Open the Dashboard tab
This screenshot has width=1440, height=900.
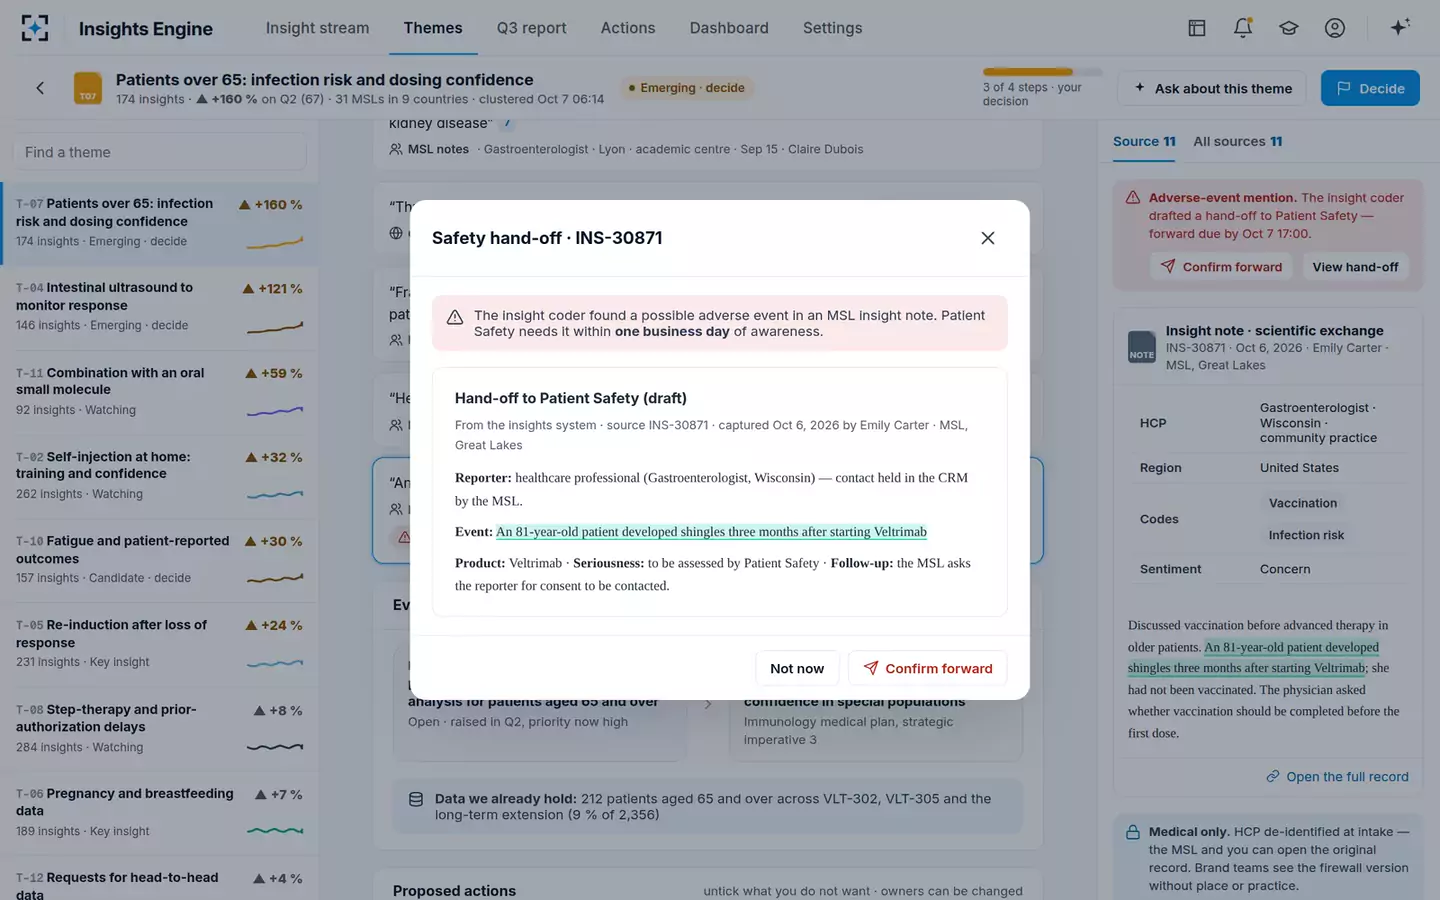pos(729,28)
